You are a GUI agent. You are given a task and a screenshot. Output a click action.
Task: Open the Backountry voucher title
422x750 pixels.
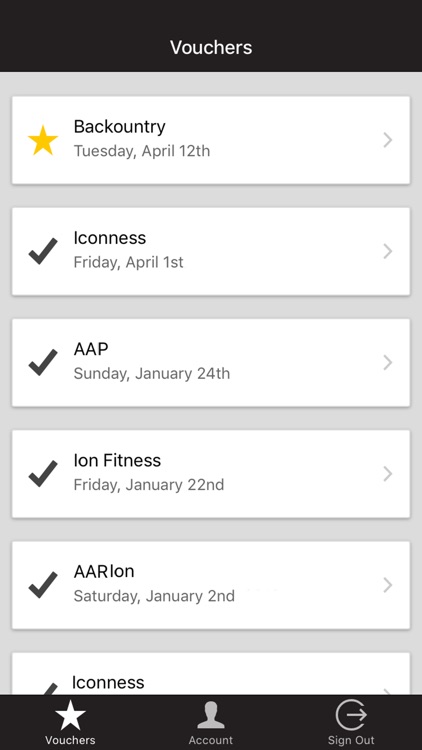(120, 127)
